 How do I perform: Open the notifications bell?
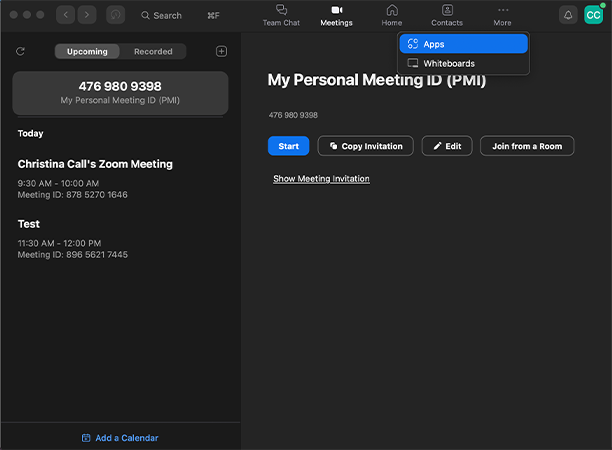coord(568,15)
